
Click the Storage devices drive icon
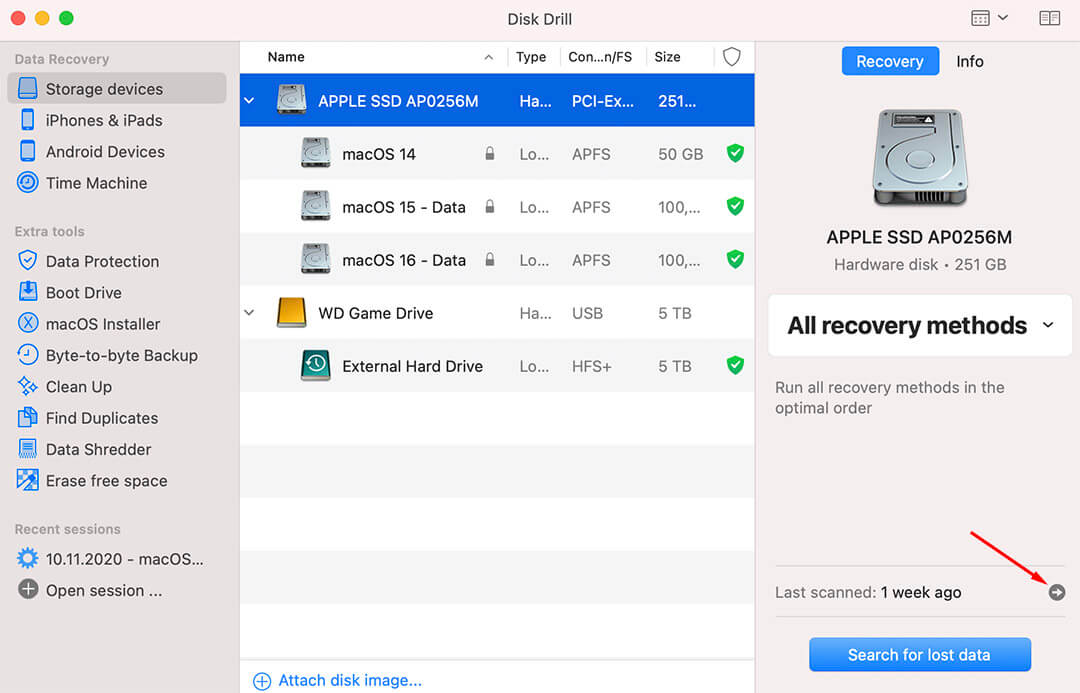click(x=28, y=88)
